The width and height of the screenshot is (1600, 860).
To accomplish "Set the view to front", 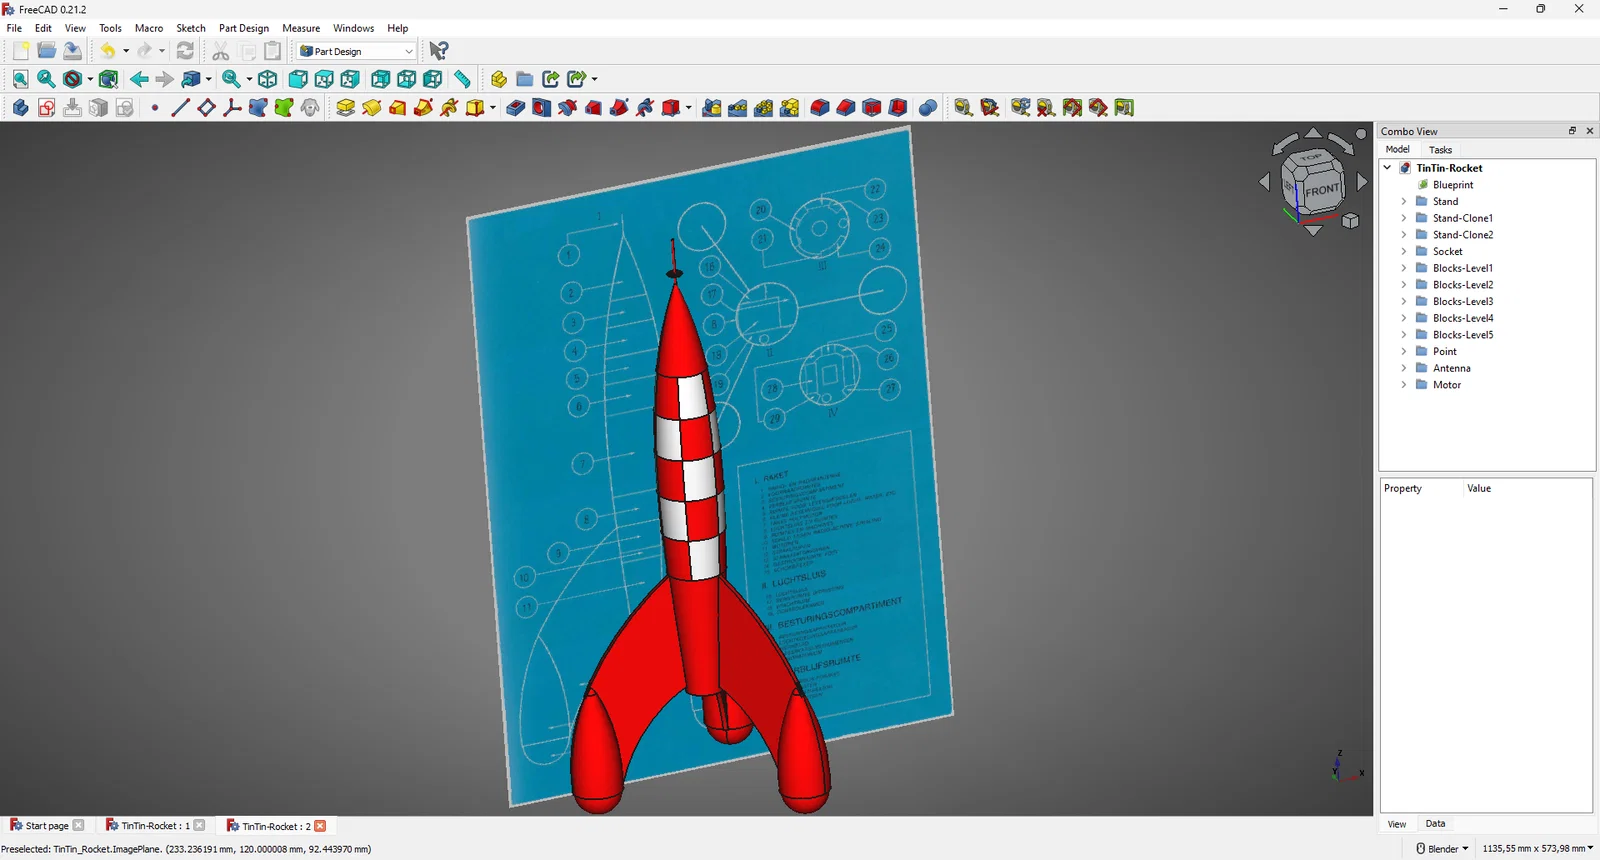I will point(298,79).
